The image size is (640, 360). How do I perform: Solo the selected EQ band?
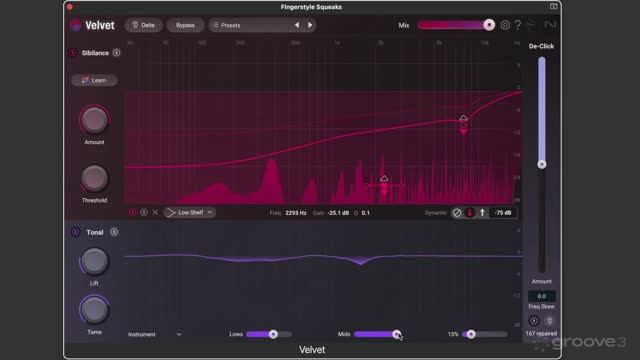click(x=144, y=212)
